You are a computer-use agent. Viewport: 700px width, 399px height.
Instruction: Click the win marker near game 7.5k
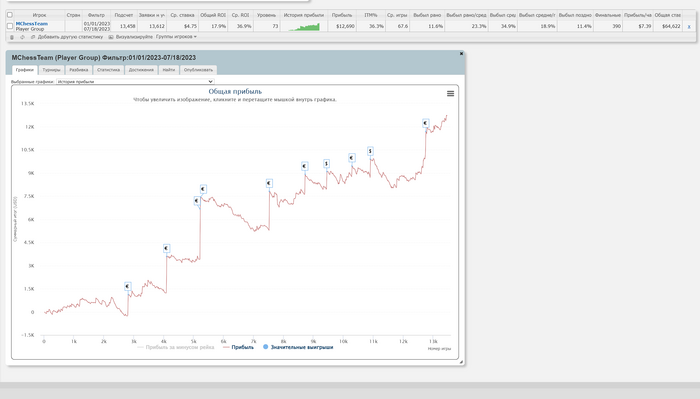coord(269,183)
